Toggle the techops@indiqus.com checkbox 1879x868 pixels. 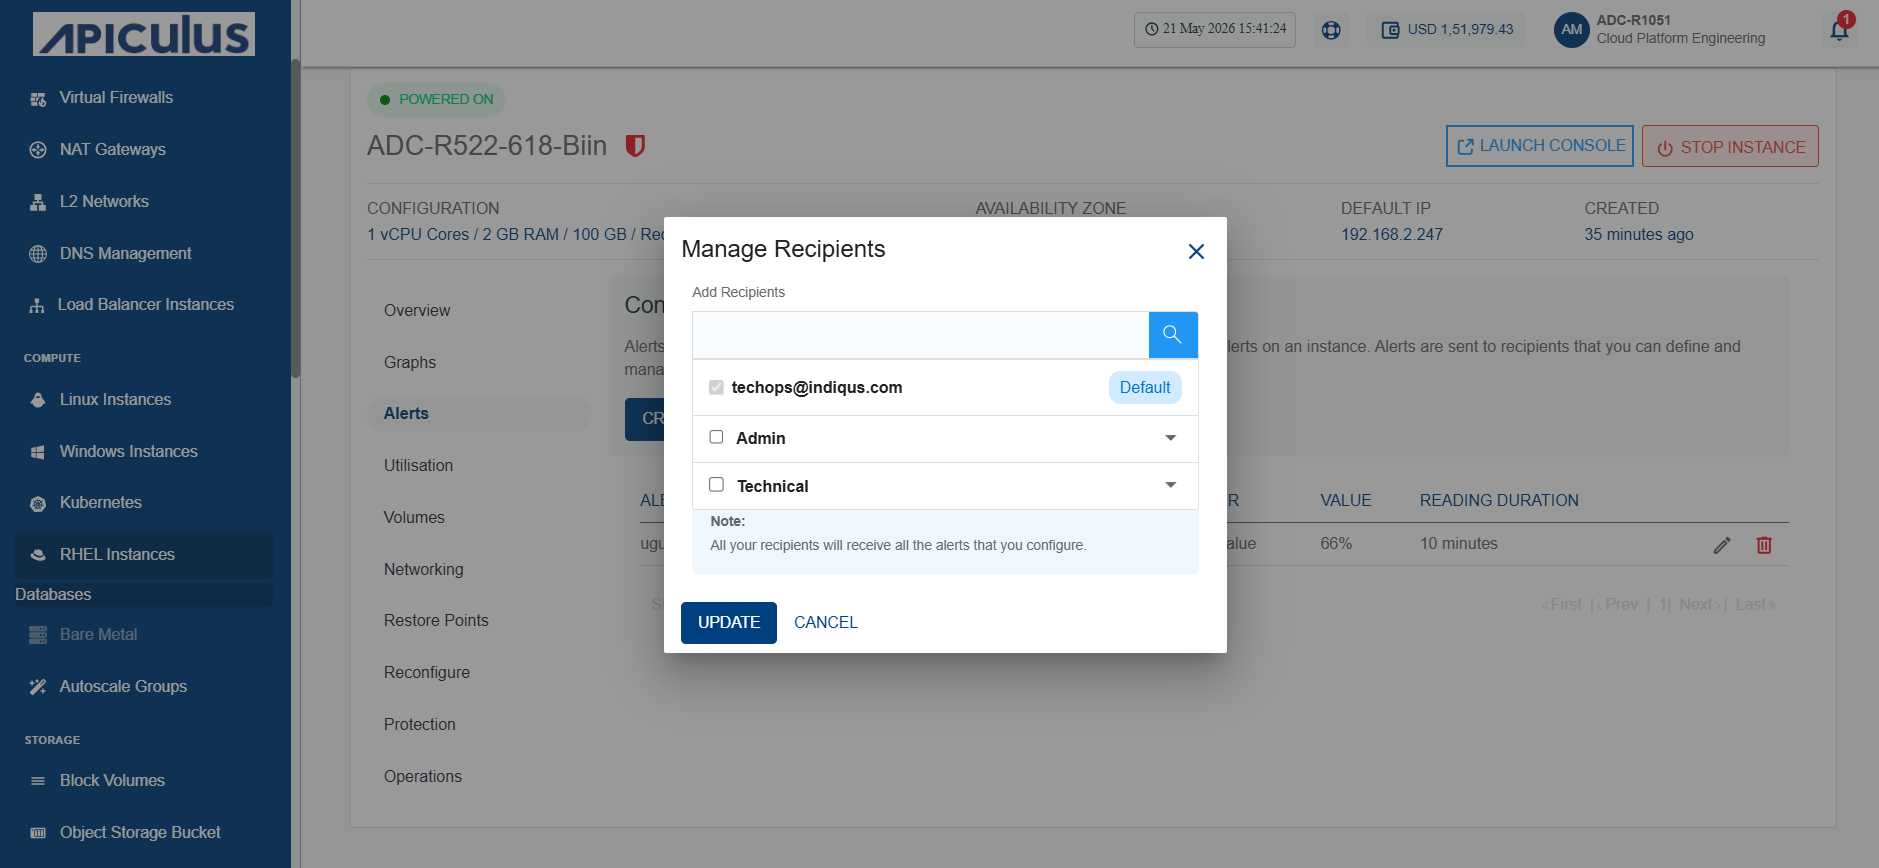[716, 387]
